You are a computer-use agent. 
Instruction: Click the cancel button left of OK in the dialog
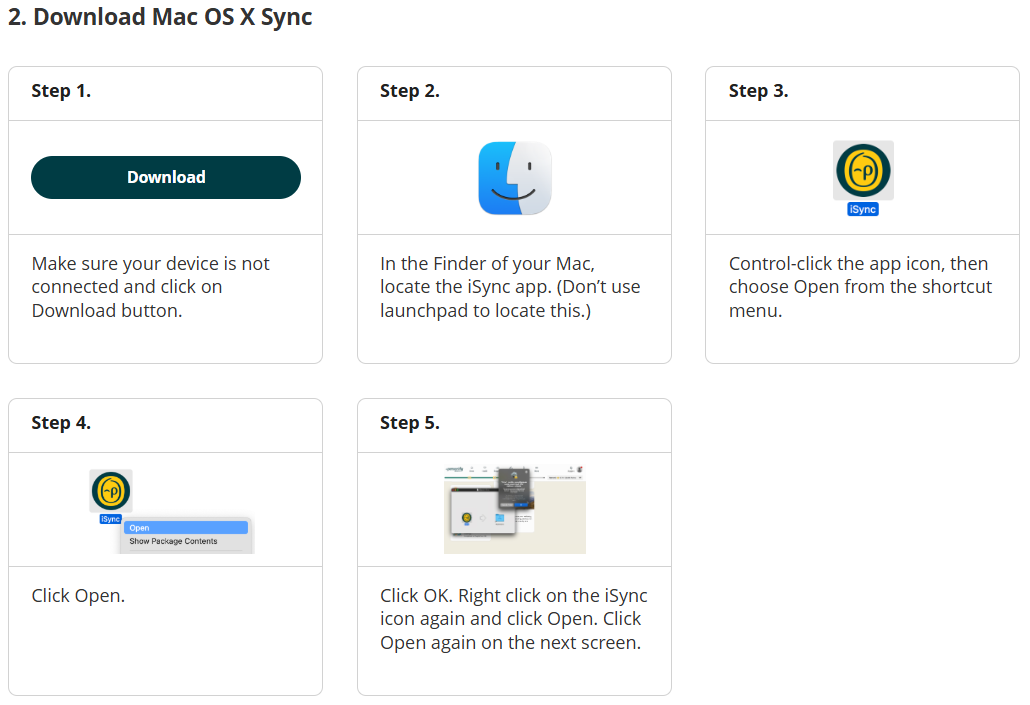click(507, 505)
